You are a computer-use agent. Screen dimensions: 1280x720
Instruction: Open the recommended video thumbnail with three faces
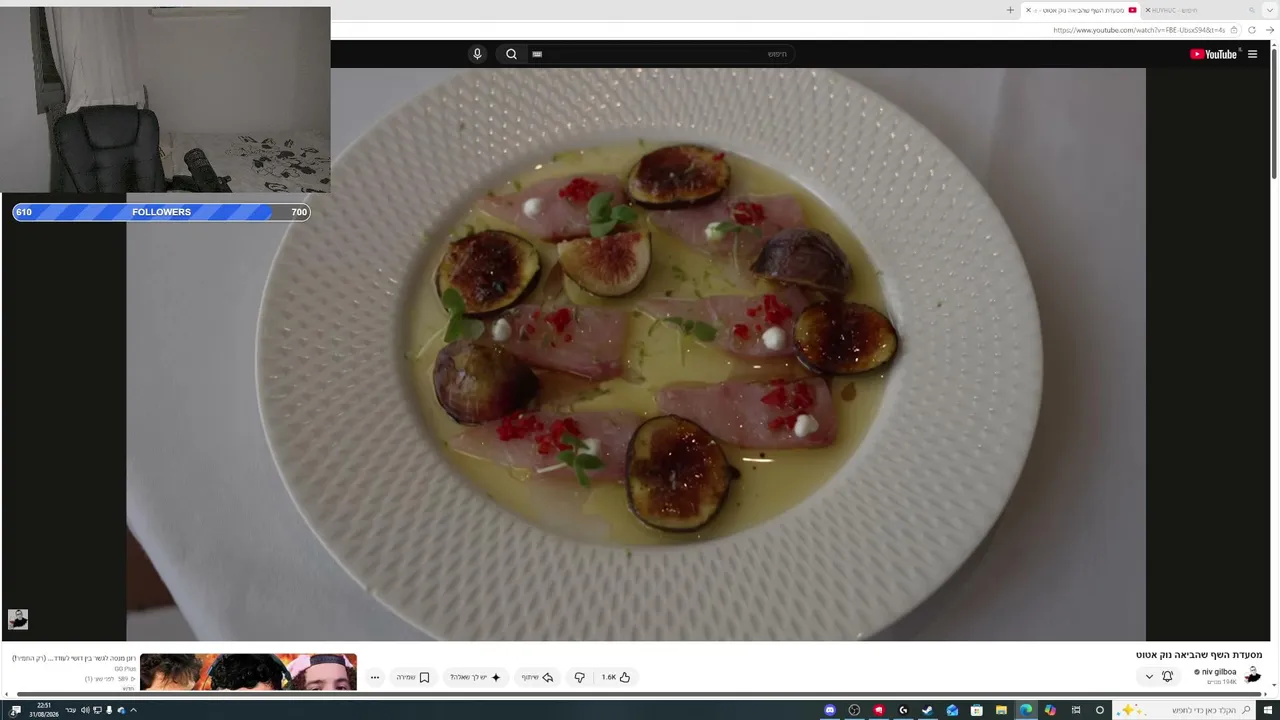tap(248, 671)
